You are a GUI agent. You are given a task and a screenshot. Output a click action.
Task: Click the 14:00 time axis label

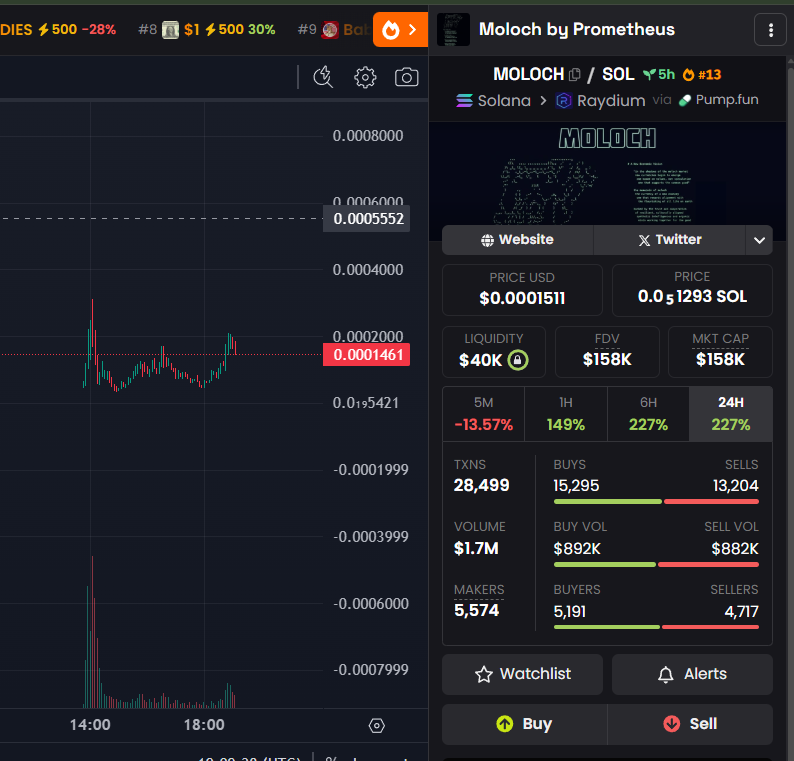point(90,725)
